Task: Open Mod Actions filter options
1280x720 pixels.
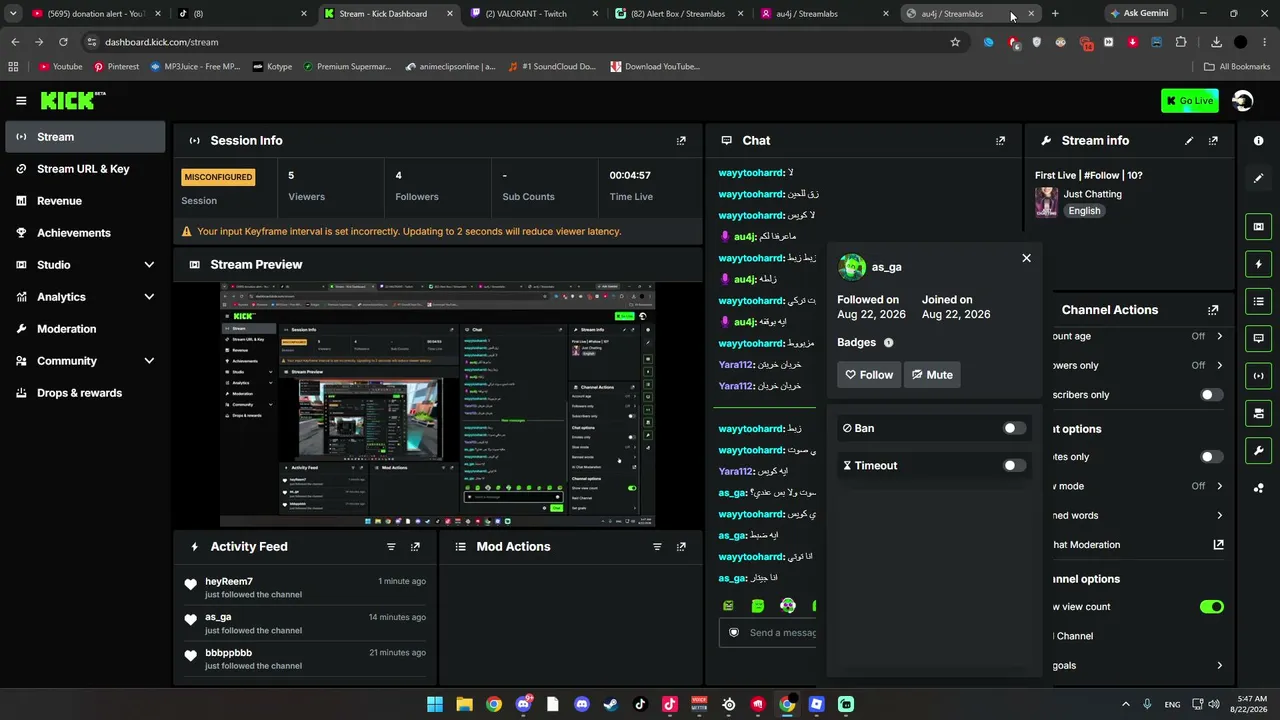Action: click(x=657, y=547)
